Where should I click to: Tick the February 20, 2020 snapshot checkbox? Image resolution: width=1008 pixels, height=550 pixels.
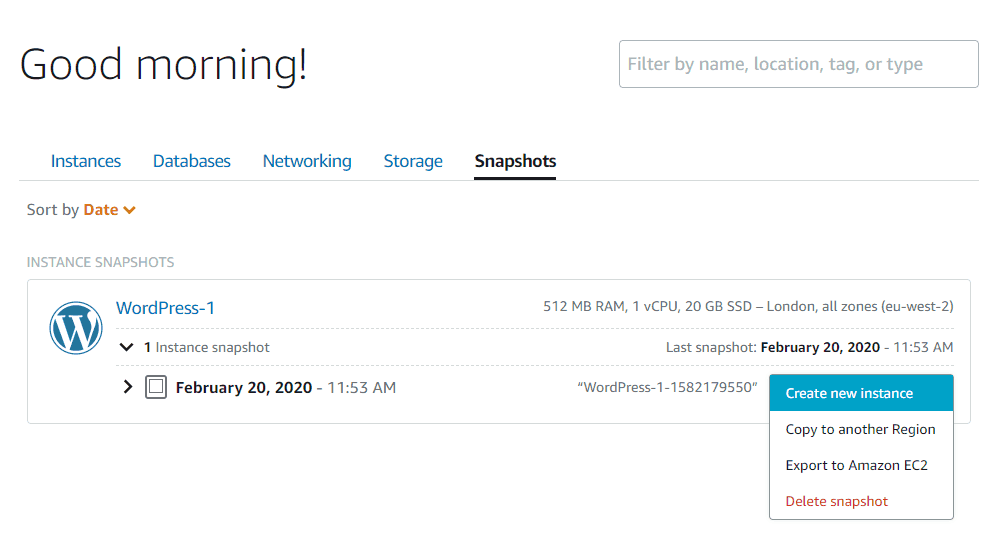156,387
